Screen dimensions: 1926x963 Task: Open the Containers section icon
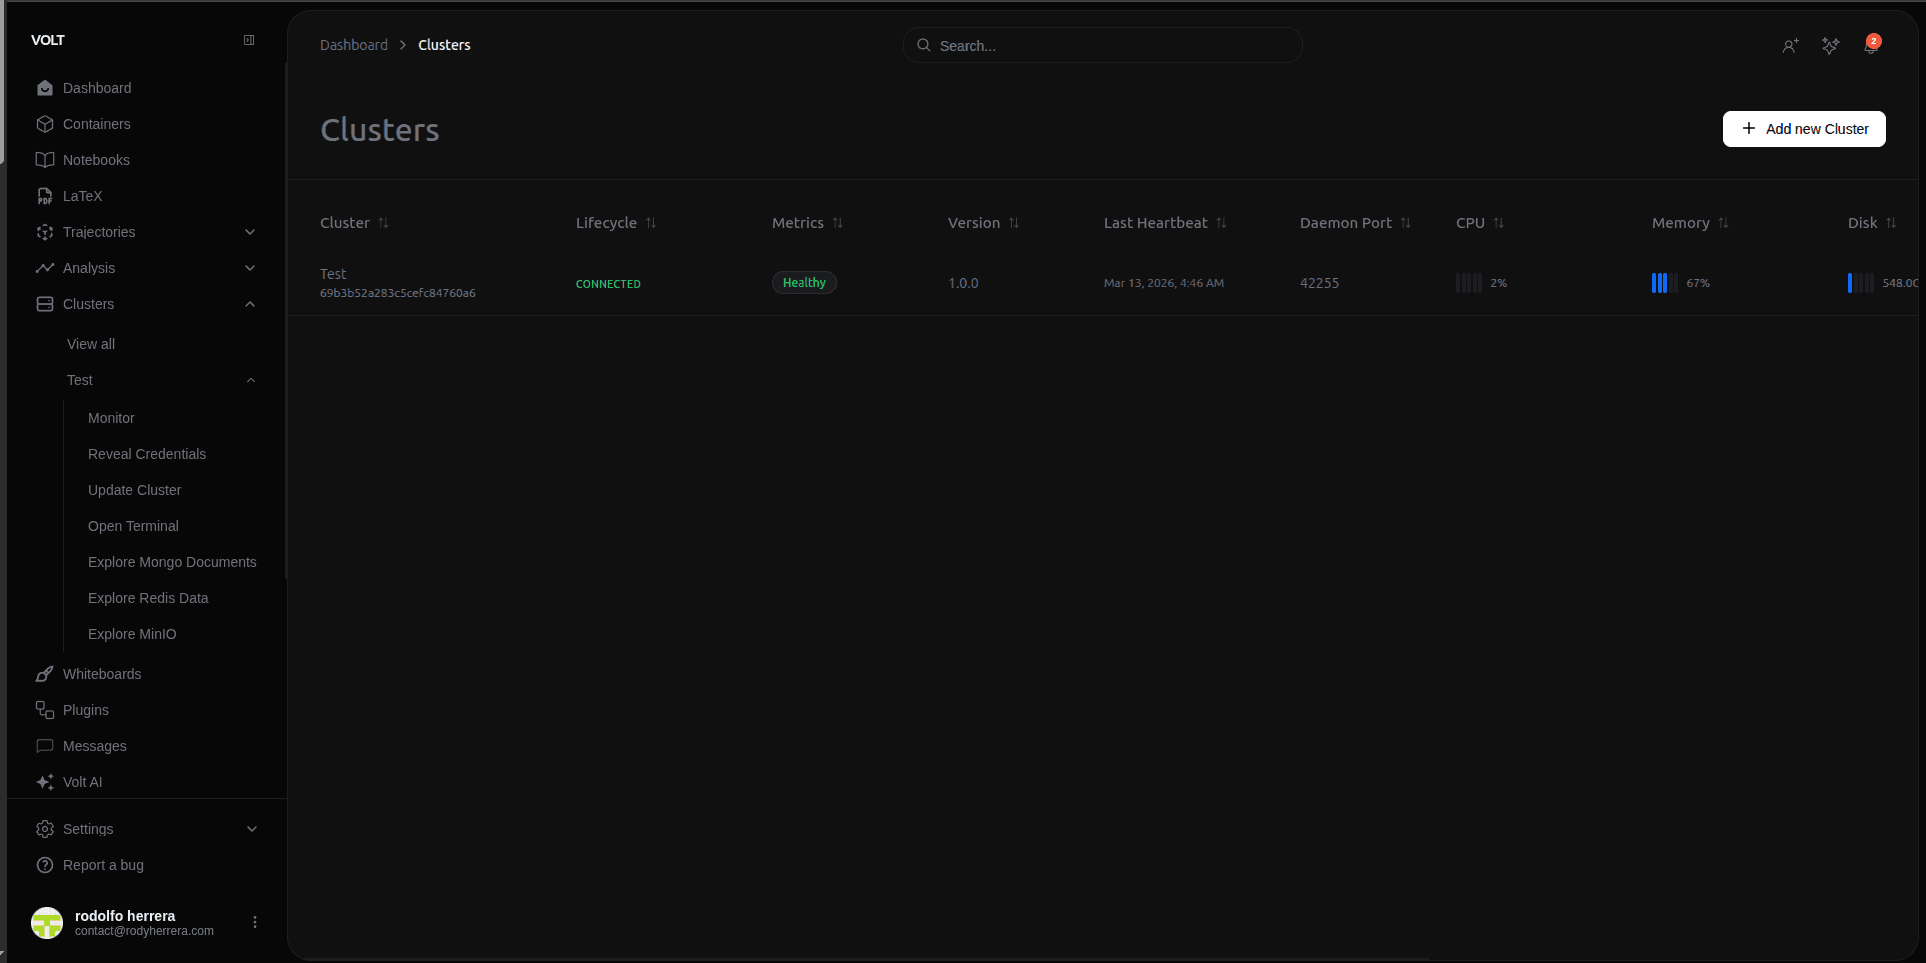tap(44, 124)
